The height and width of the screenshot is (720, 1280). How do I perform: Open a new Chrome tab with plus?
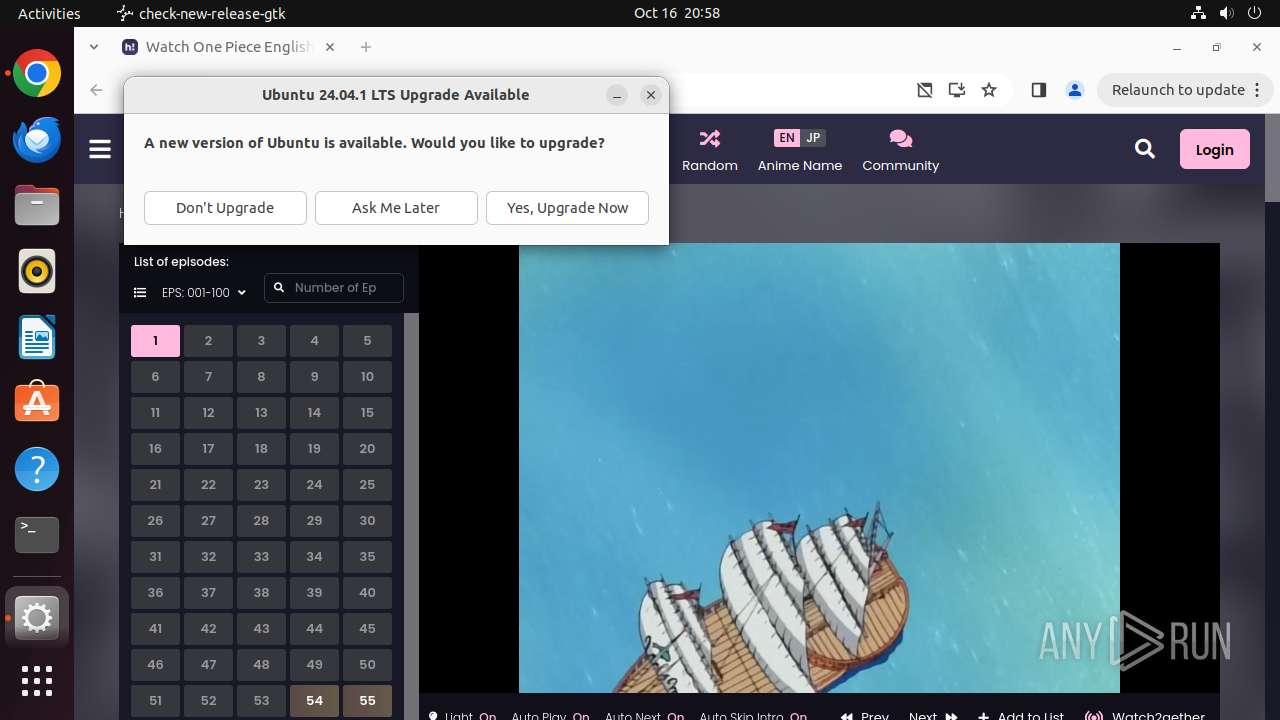[366, 47]
